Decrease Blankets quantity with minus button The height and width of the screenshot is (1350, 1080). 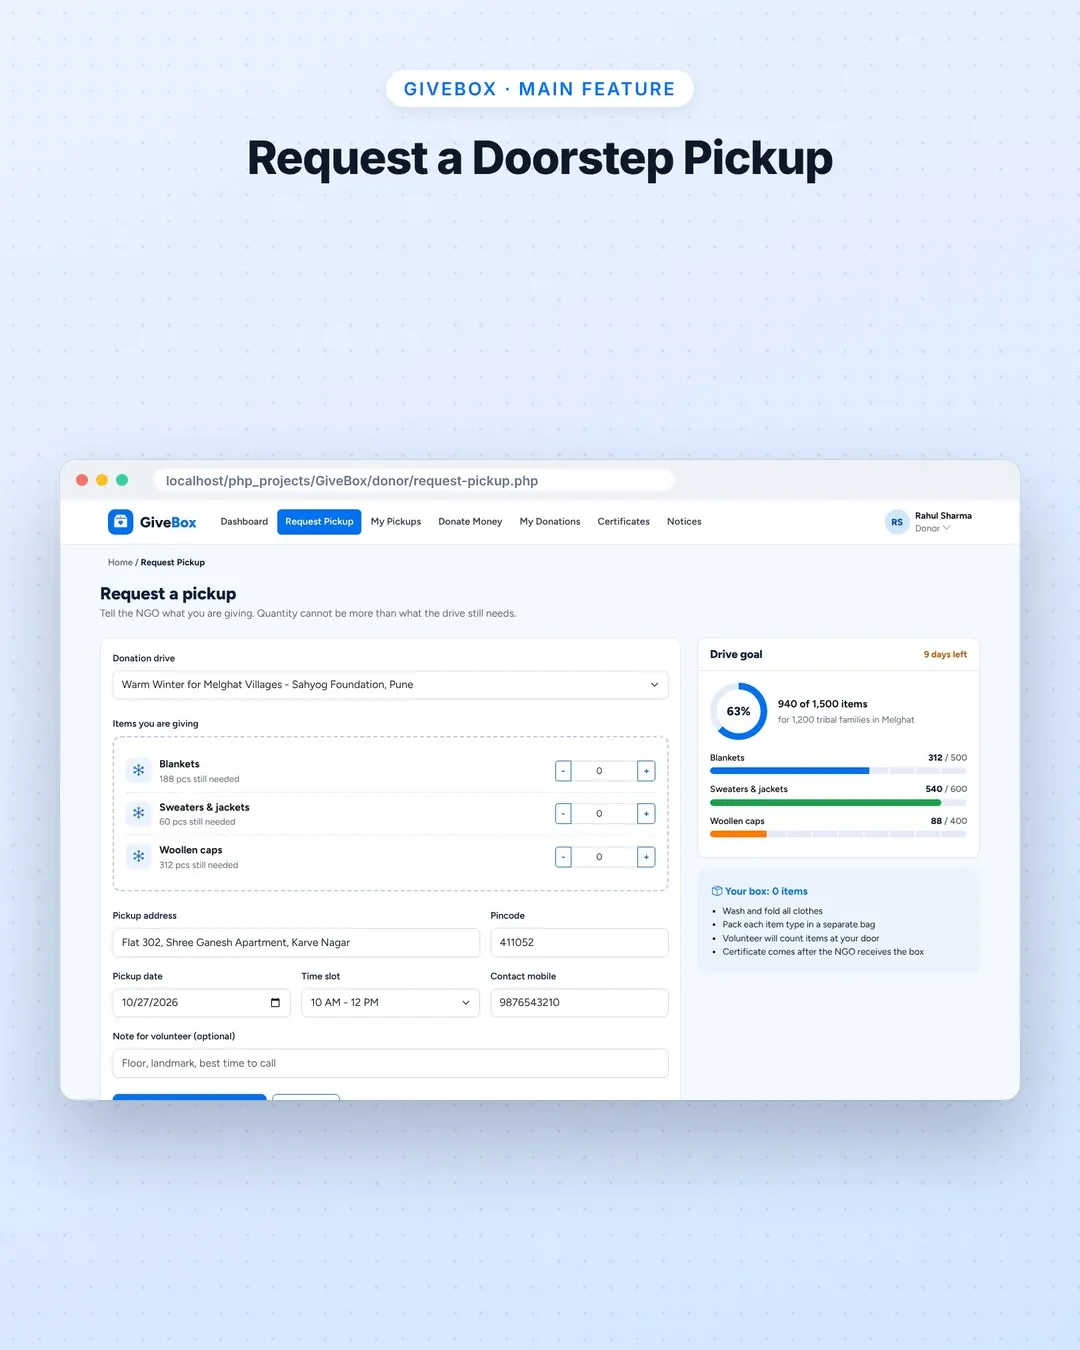click(x=563, y=771)
